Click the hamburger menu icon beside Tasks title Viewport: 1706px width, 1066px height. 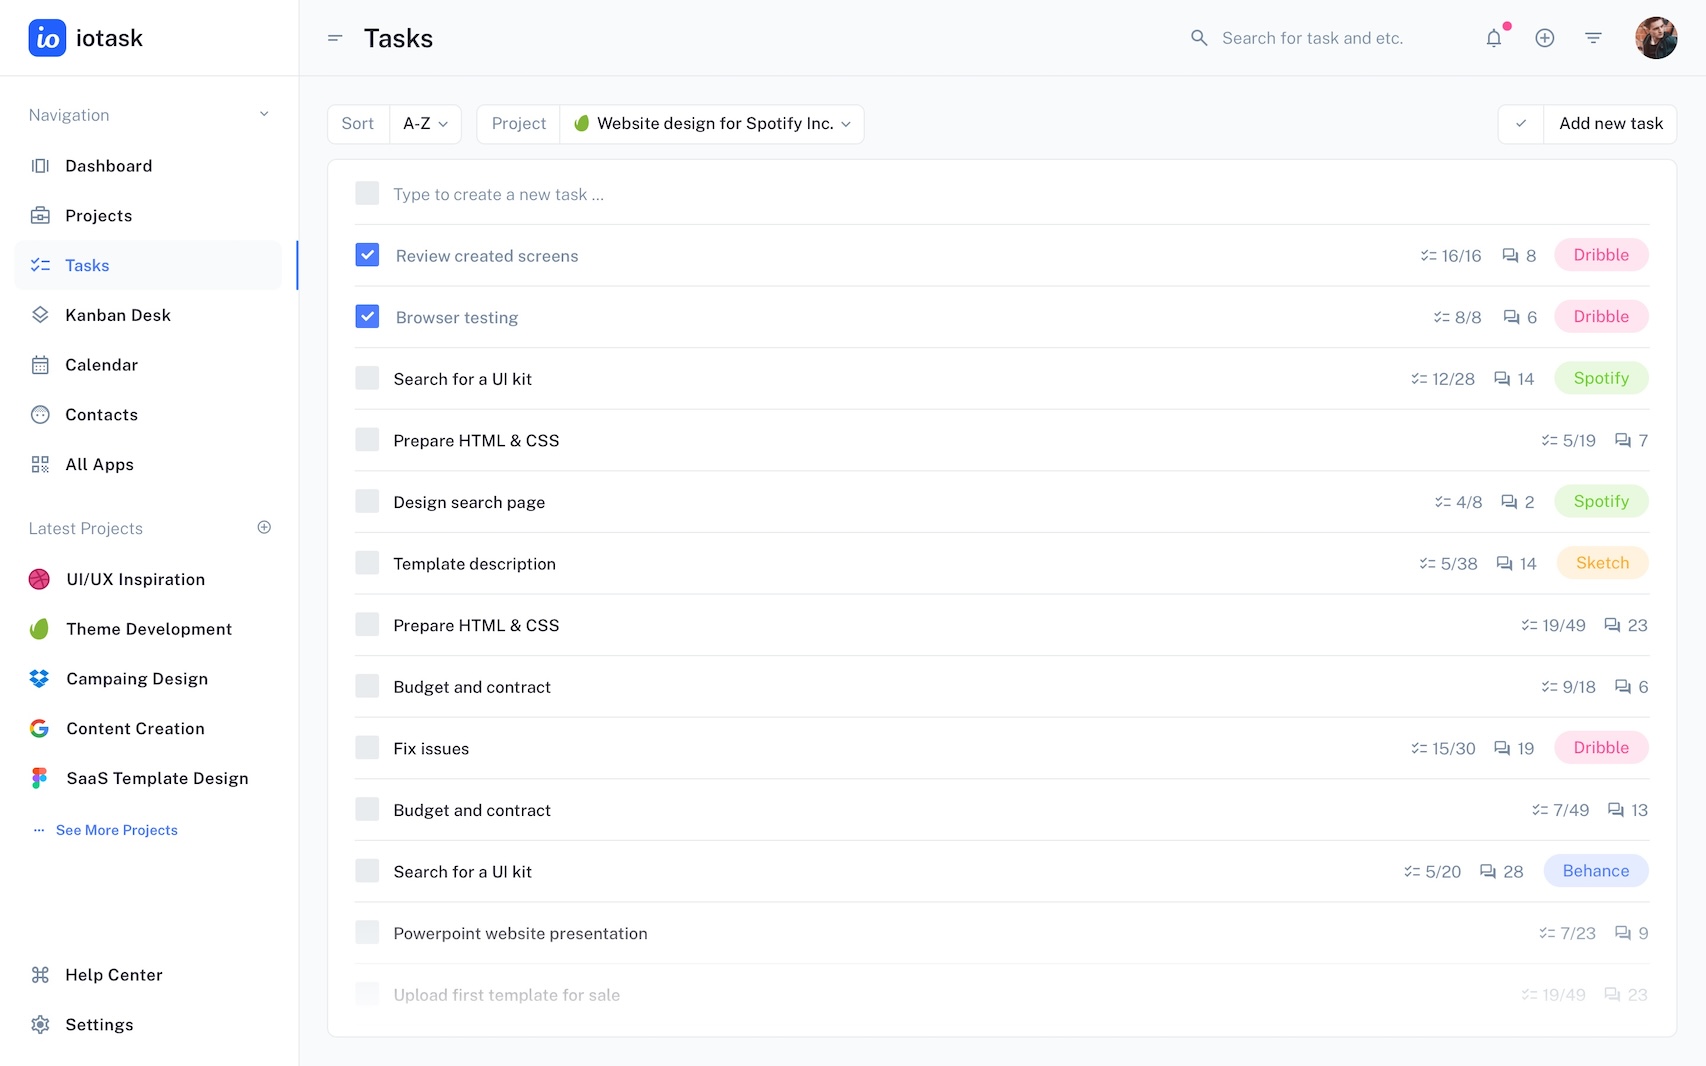point(335,38)
